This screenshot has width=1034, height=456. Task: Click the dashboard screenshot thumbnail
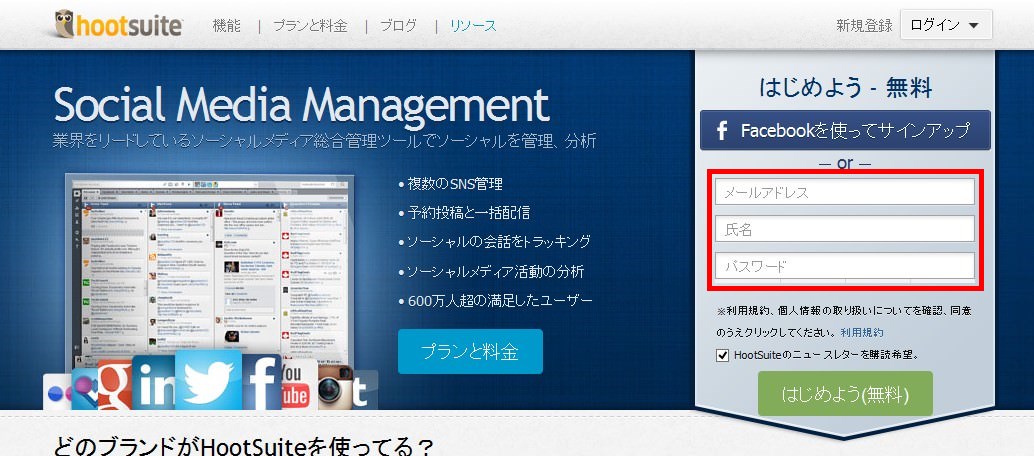pyautogui.click(x=210, y=264)
